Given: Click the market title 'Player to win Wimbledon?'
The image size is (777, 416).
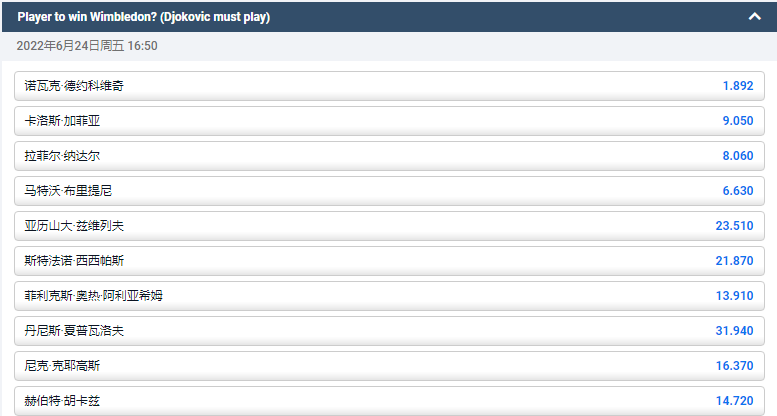Looking at the screenshot, I should pyautogui.click(x=143, y=17).
